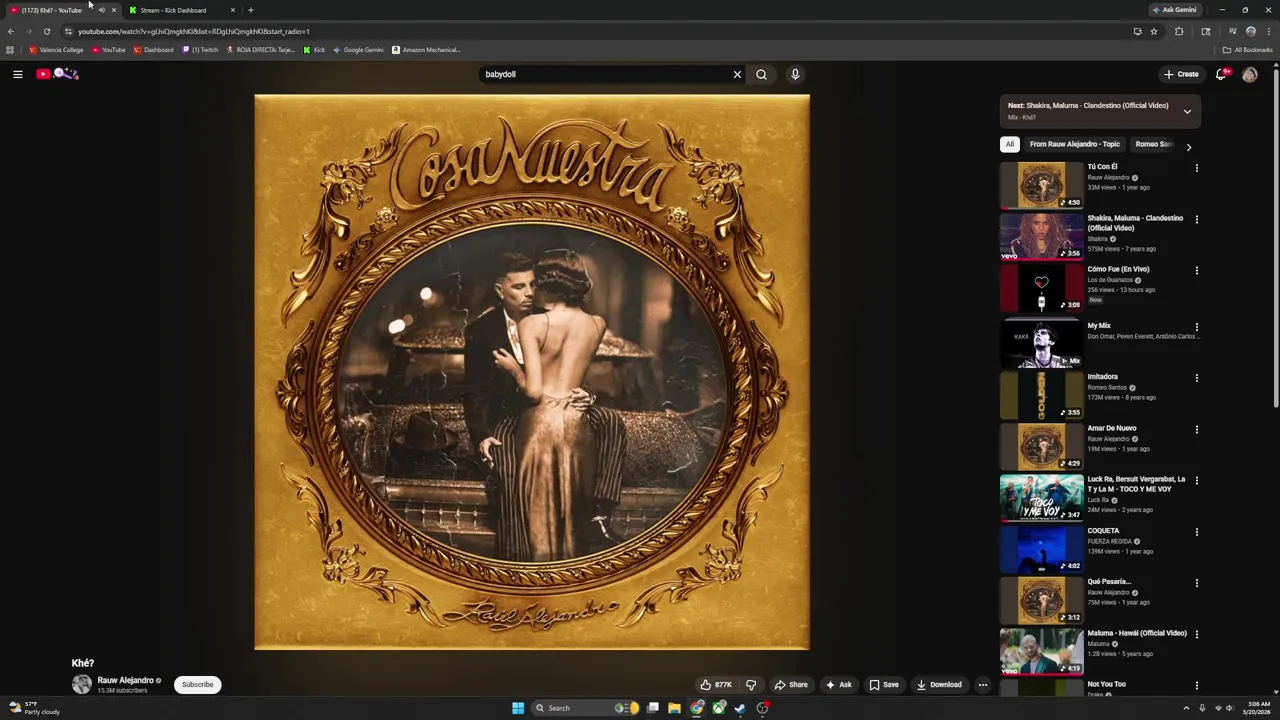
Task: Click the YouTube logo to go home
Action: 57,74
